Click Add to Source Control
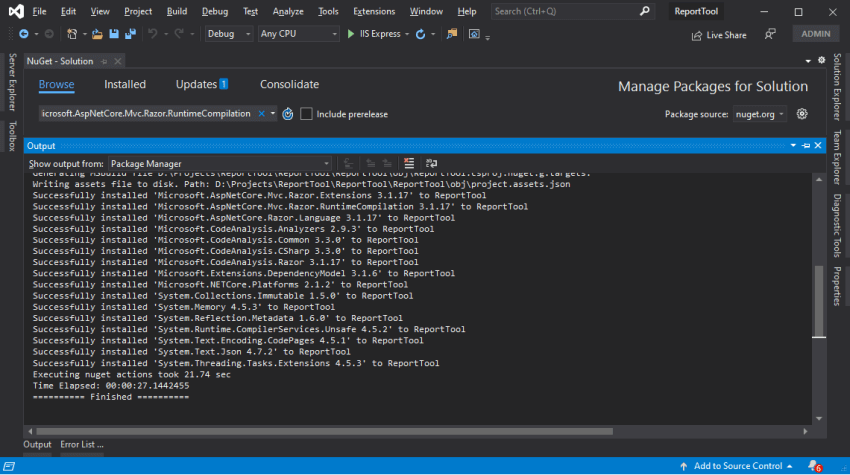 point(736,466)
